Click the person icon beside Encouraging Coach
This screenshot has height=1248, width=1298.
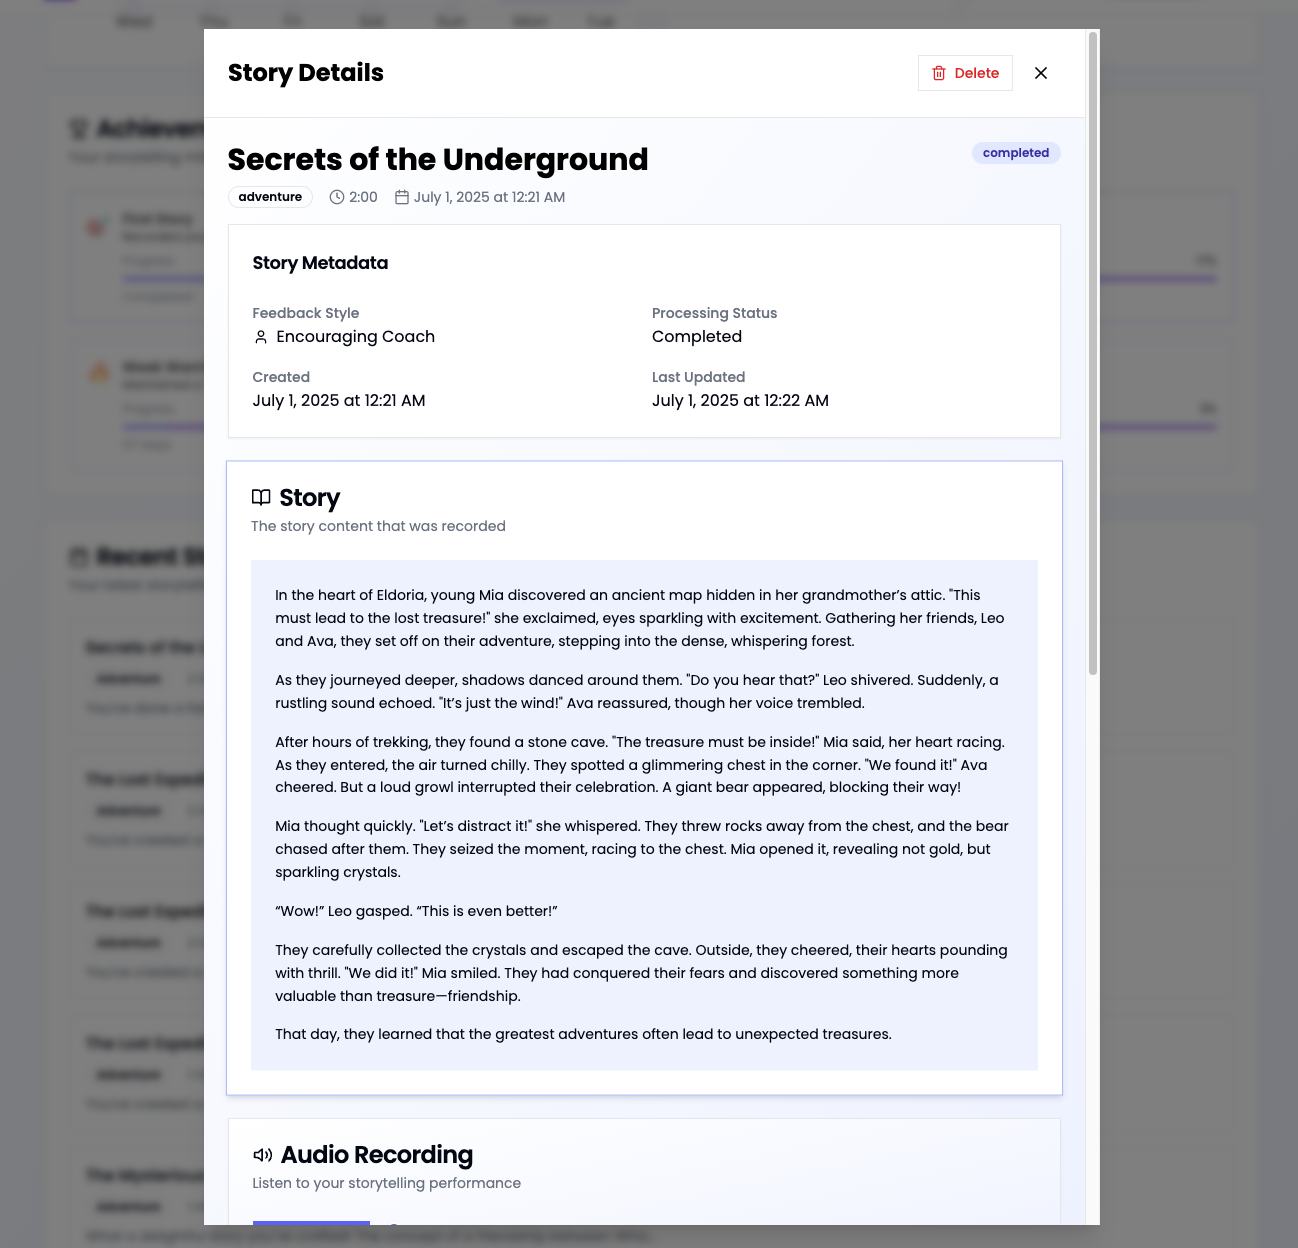tap(261, 337)
